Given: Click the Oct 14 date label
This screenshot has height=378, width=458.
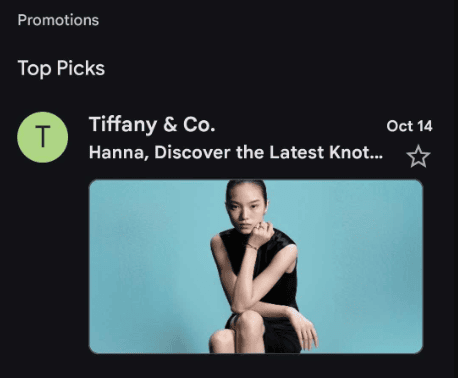Looking at the screenshot, I should coord(409,126).
